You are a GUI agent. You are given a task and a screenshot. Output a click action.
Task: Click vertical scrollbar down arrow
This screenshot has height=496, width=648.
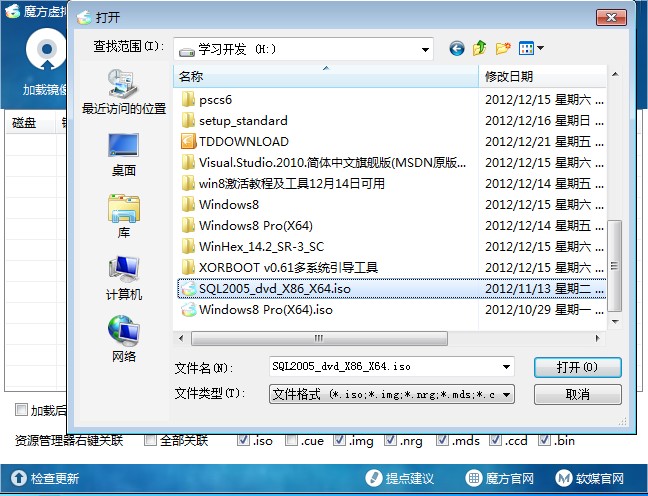tap(615, 322)
